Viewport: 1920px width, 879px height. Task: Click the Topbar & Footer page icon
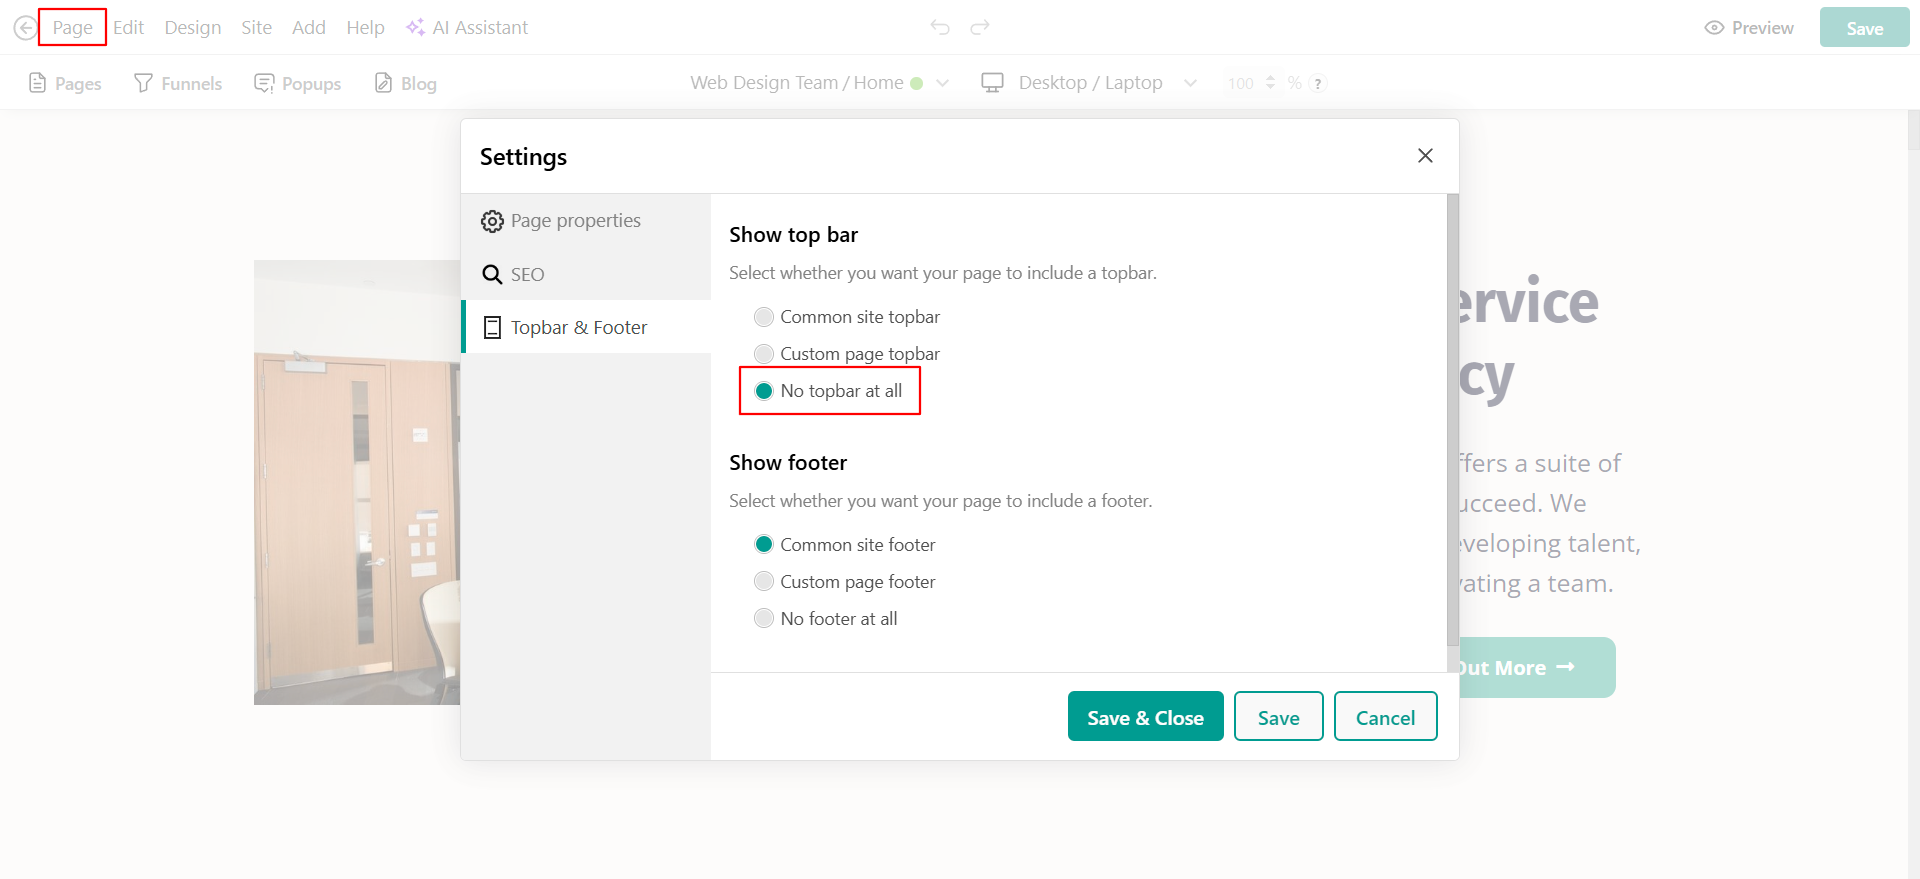pos(492,327)
